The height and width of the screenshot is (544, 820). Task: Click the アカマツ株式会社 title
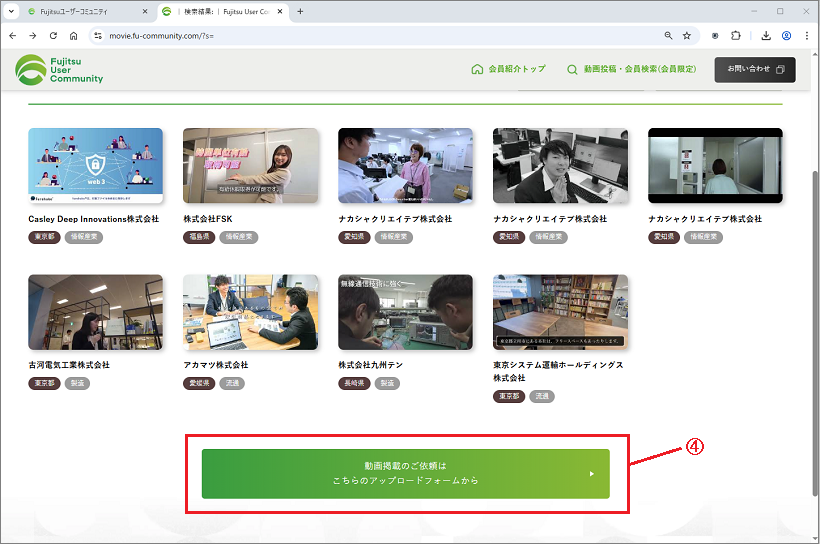215,365
